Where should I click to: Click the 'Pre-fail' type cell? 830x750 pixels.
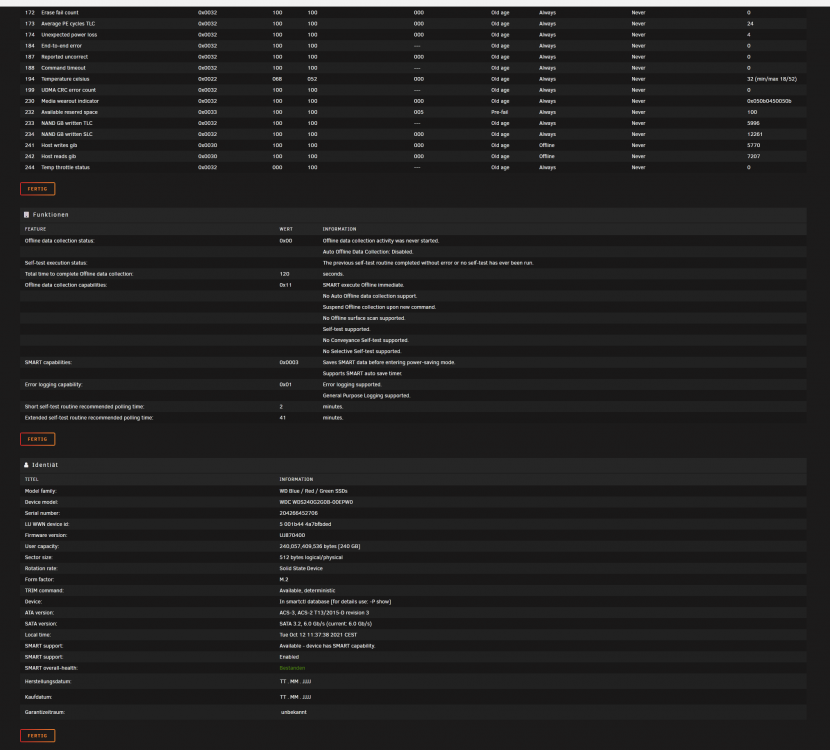[499, 113]
